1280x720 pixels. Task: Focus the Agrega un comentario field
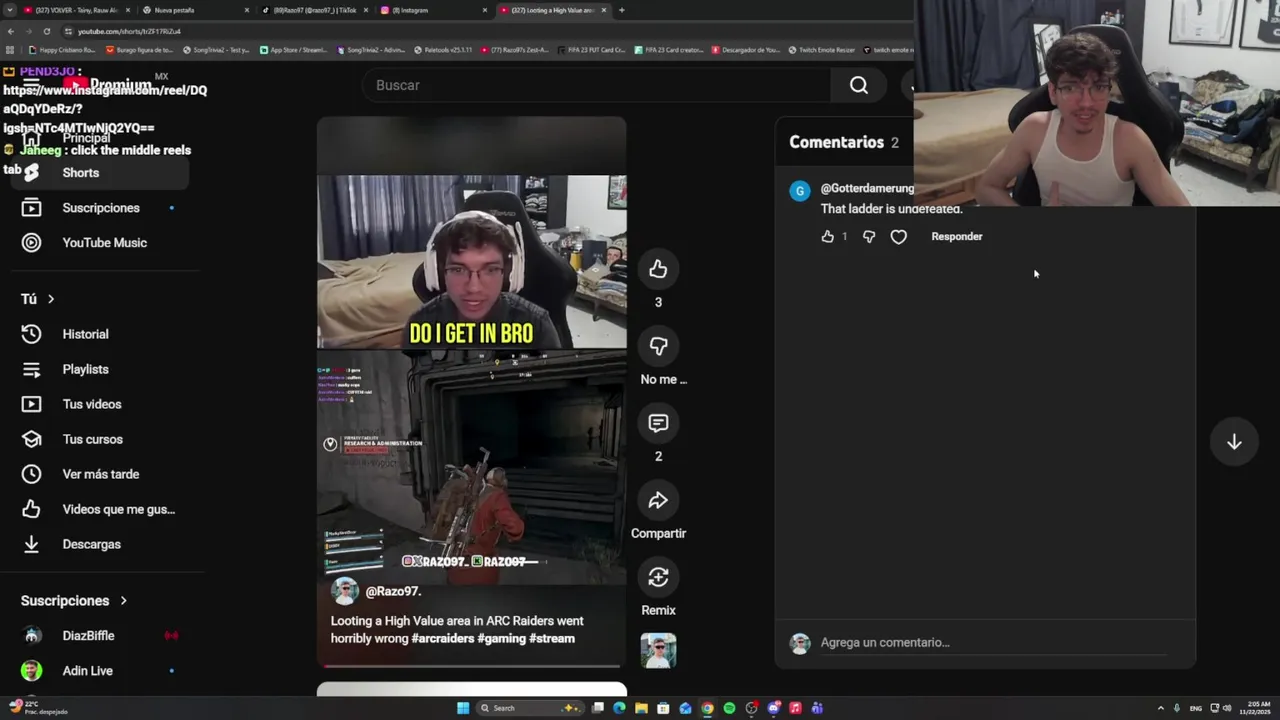(993, 642)
